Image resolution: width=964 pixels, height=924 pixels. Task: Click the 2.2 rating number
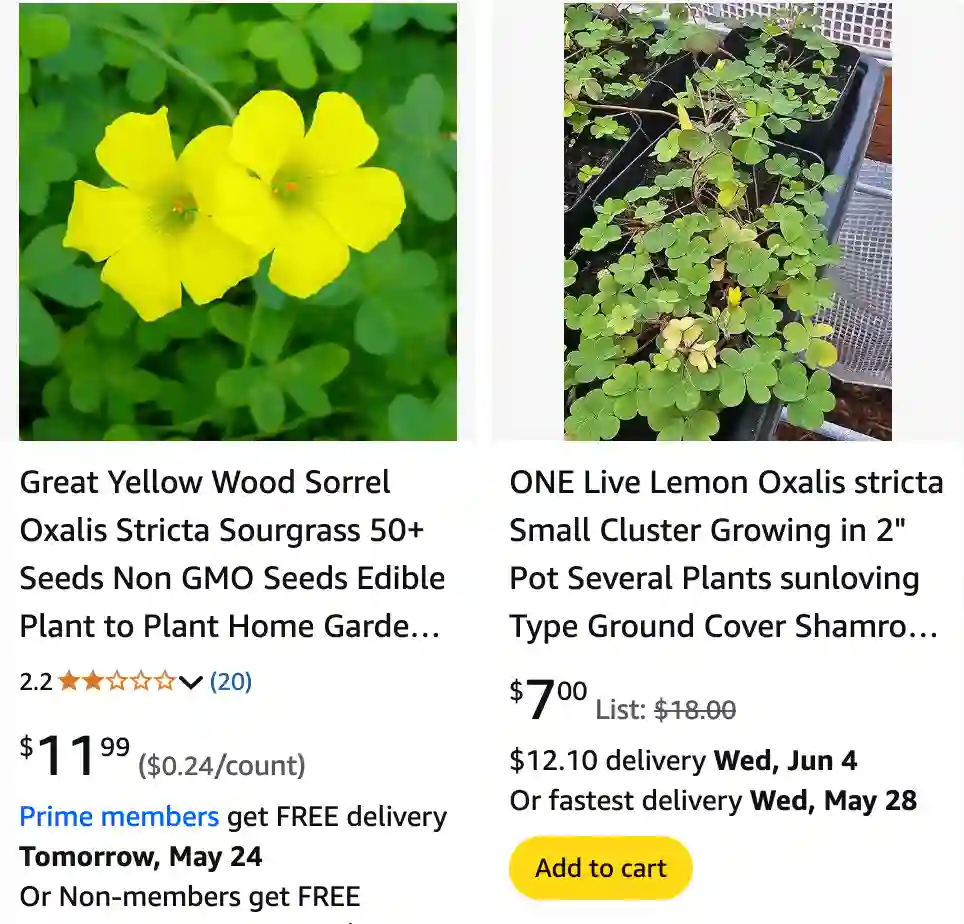coord(36,682)
